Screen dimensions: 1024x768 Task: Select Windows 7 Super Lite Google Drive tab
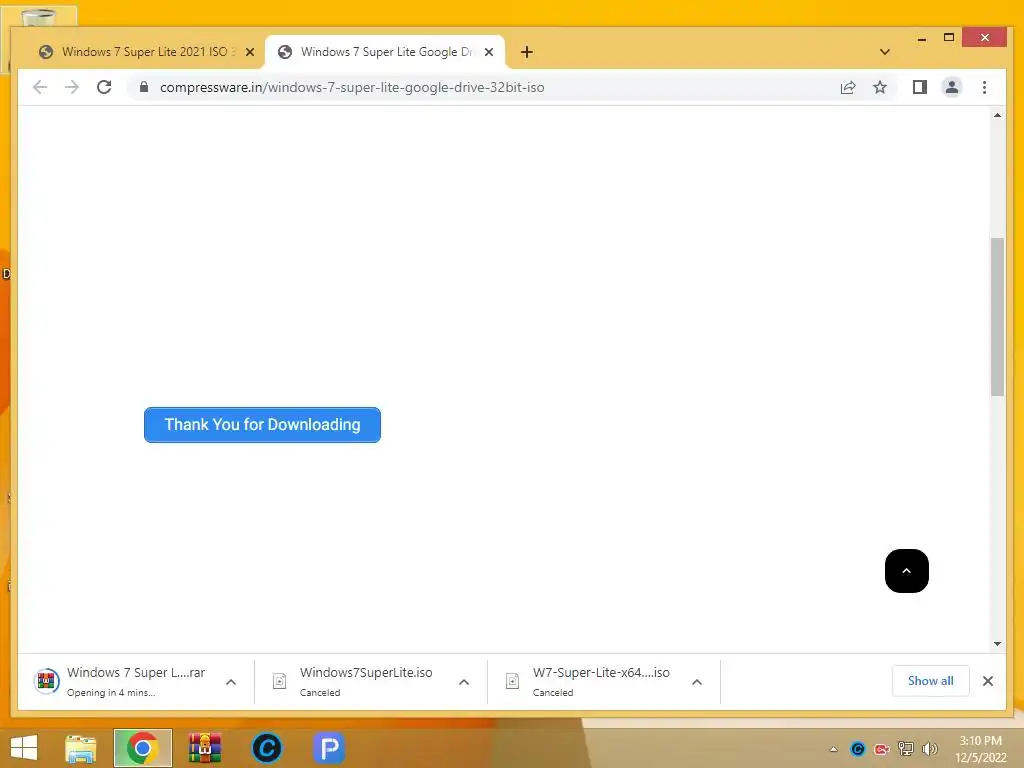point(385,52)
